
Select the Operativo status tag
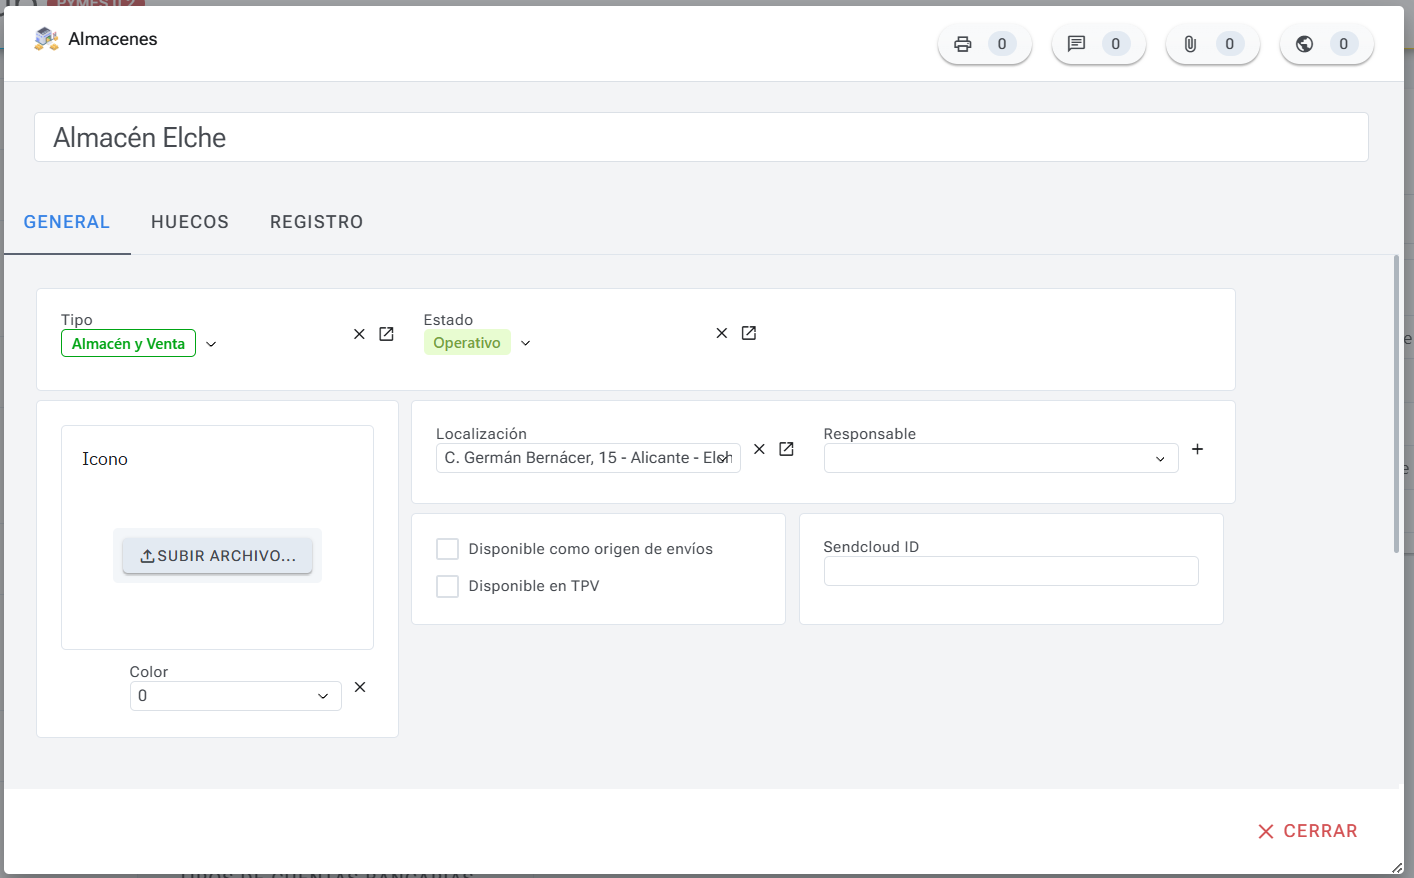(467, 343)
